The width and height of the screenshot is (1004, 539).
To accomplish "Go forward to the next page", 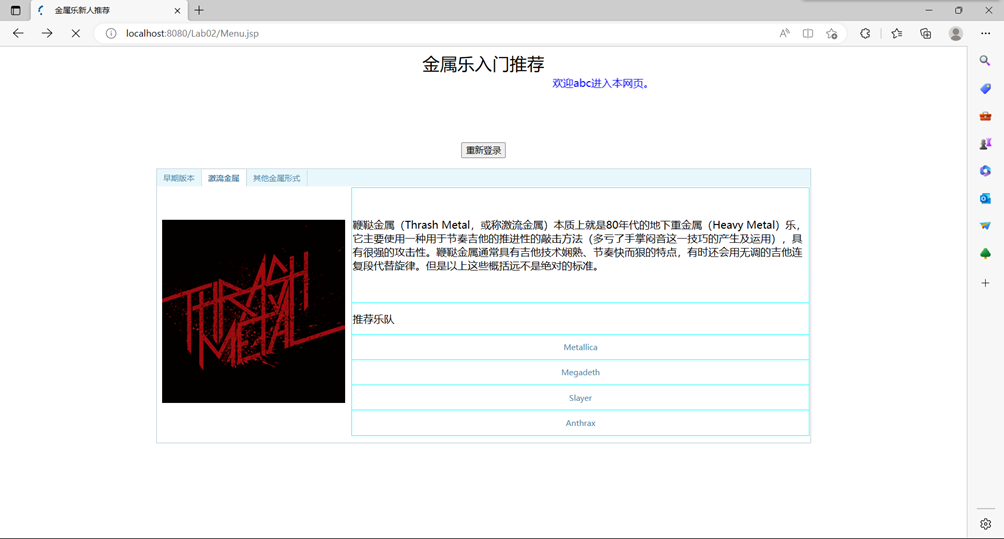I will coord(47,33).
